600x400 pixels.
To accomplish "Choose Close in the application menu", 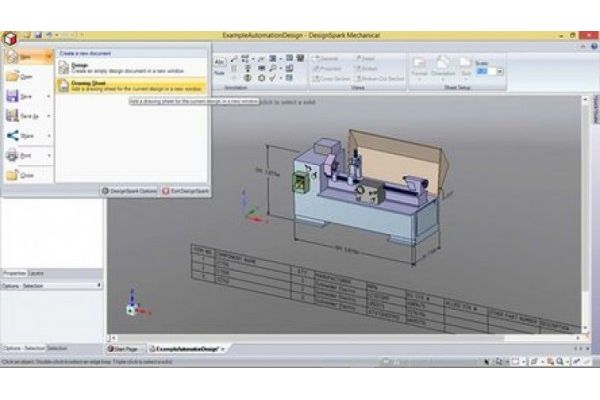I will click(x=28, y=175).
